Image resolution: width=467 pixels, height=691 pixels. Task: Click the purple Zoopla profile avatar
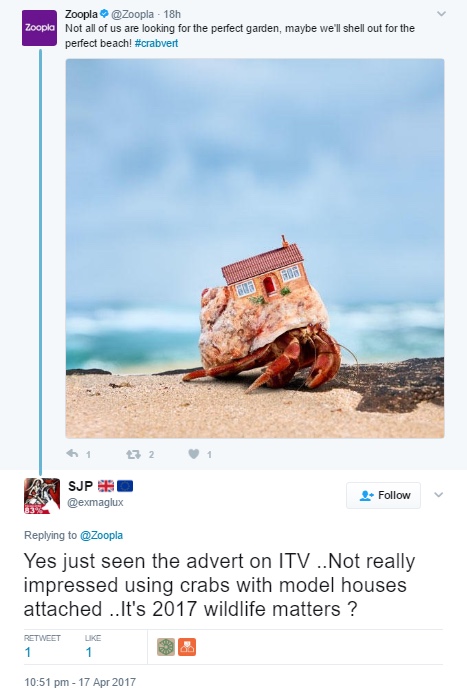tap(39, 28)
